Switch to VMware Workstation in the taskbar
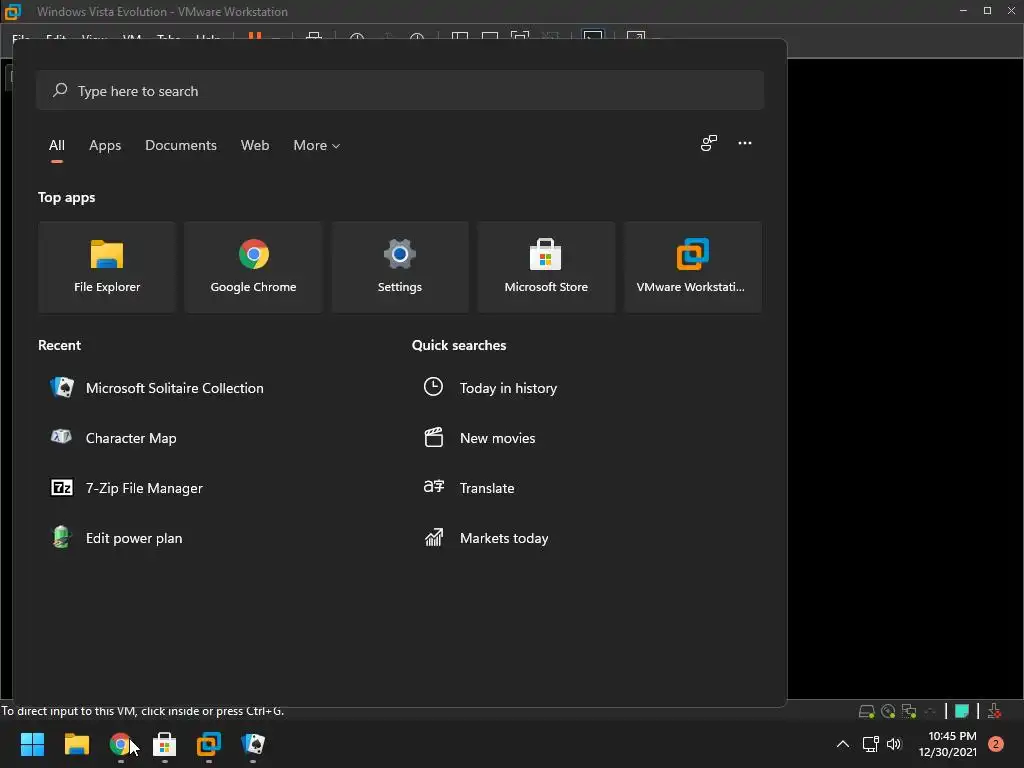Image resolution: width=1024 pixels, height=768 pixels. 209,744
